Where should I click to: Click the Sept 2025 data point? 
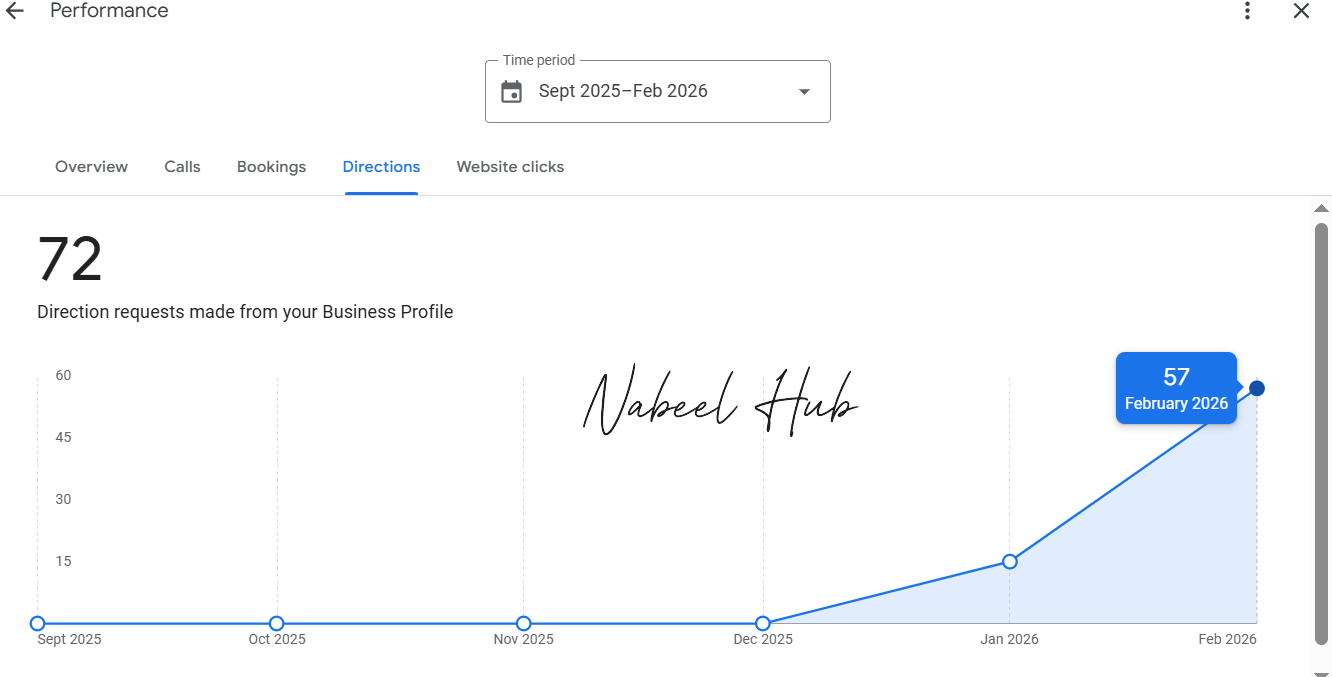pos(38,624)
